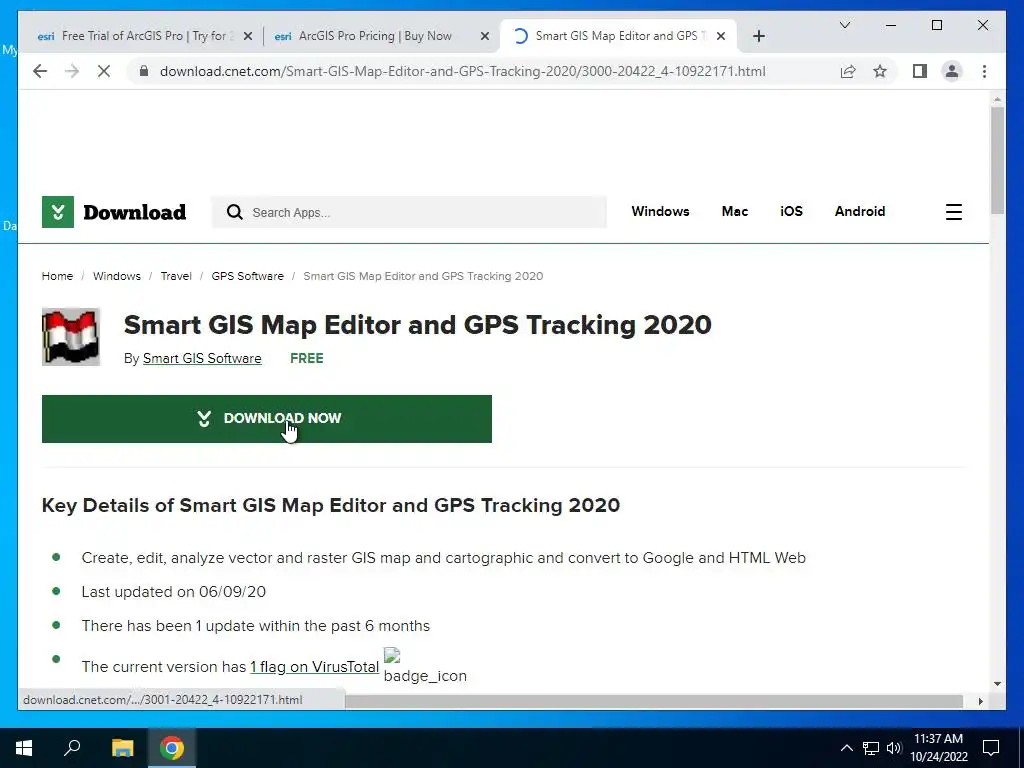Click the 'Create, edit, analyze vector' bullet text

443,558
